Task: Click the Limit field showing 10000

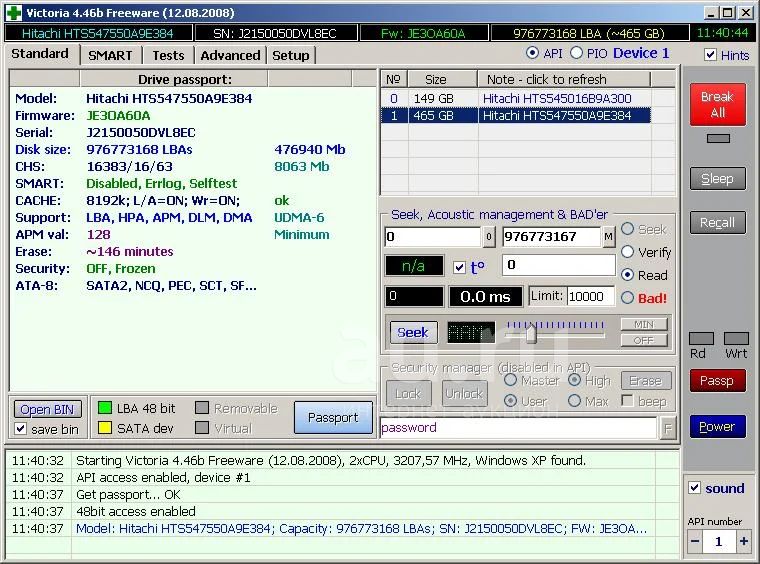Action: (x=591, y=296)
